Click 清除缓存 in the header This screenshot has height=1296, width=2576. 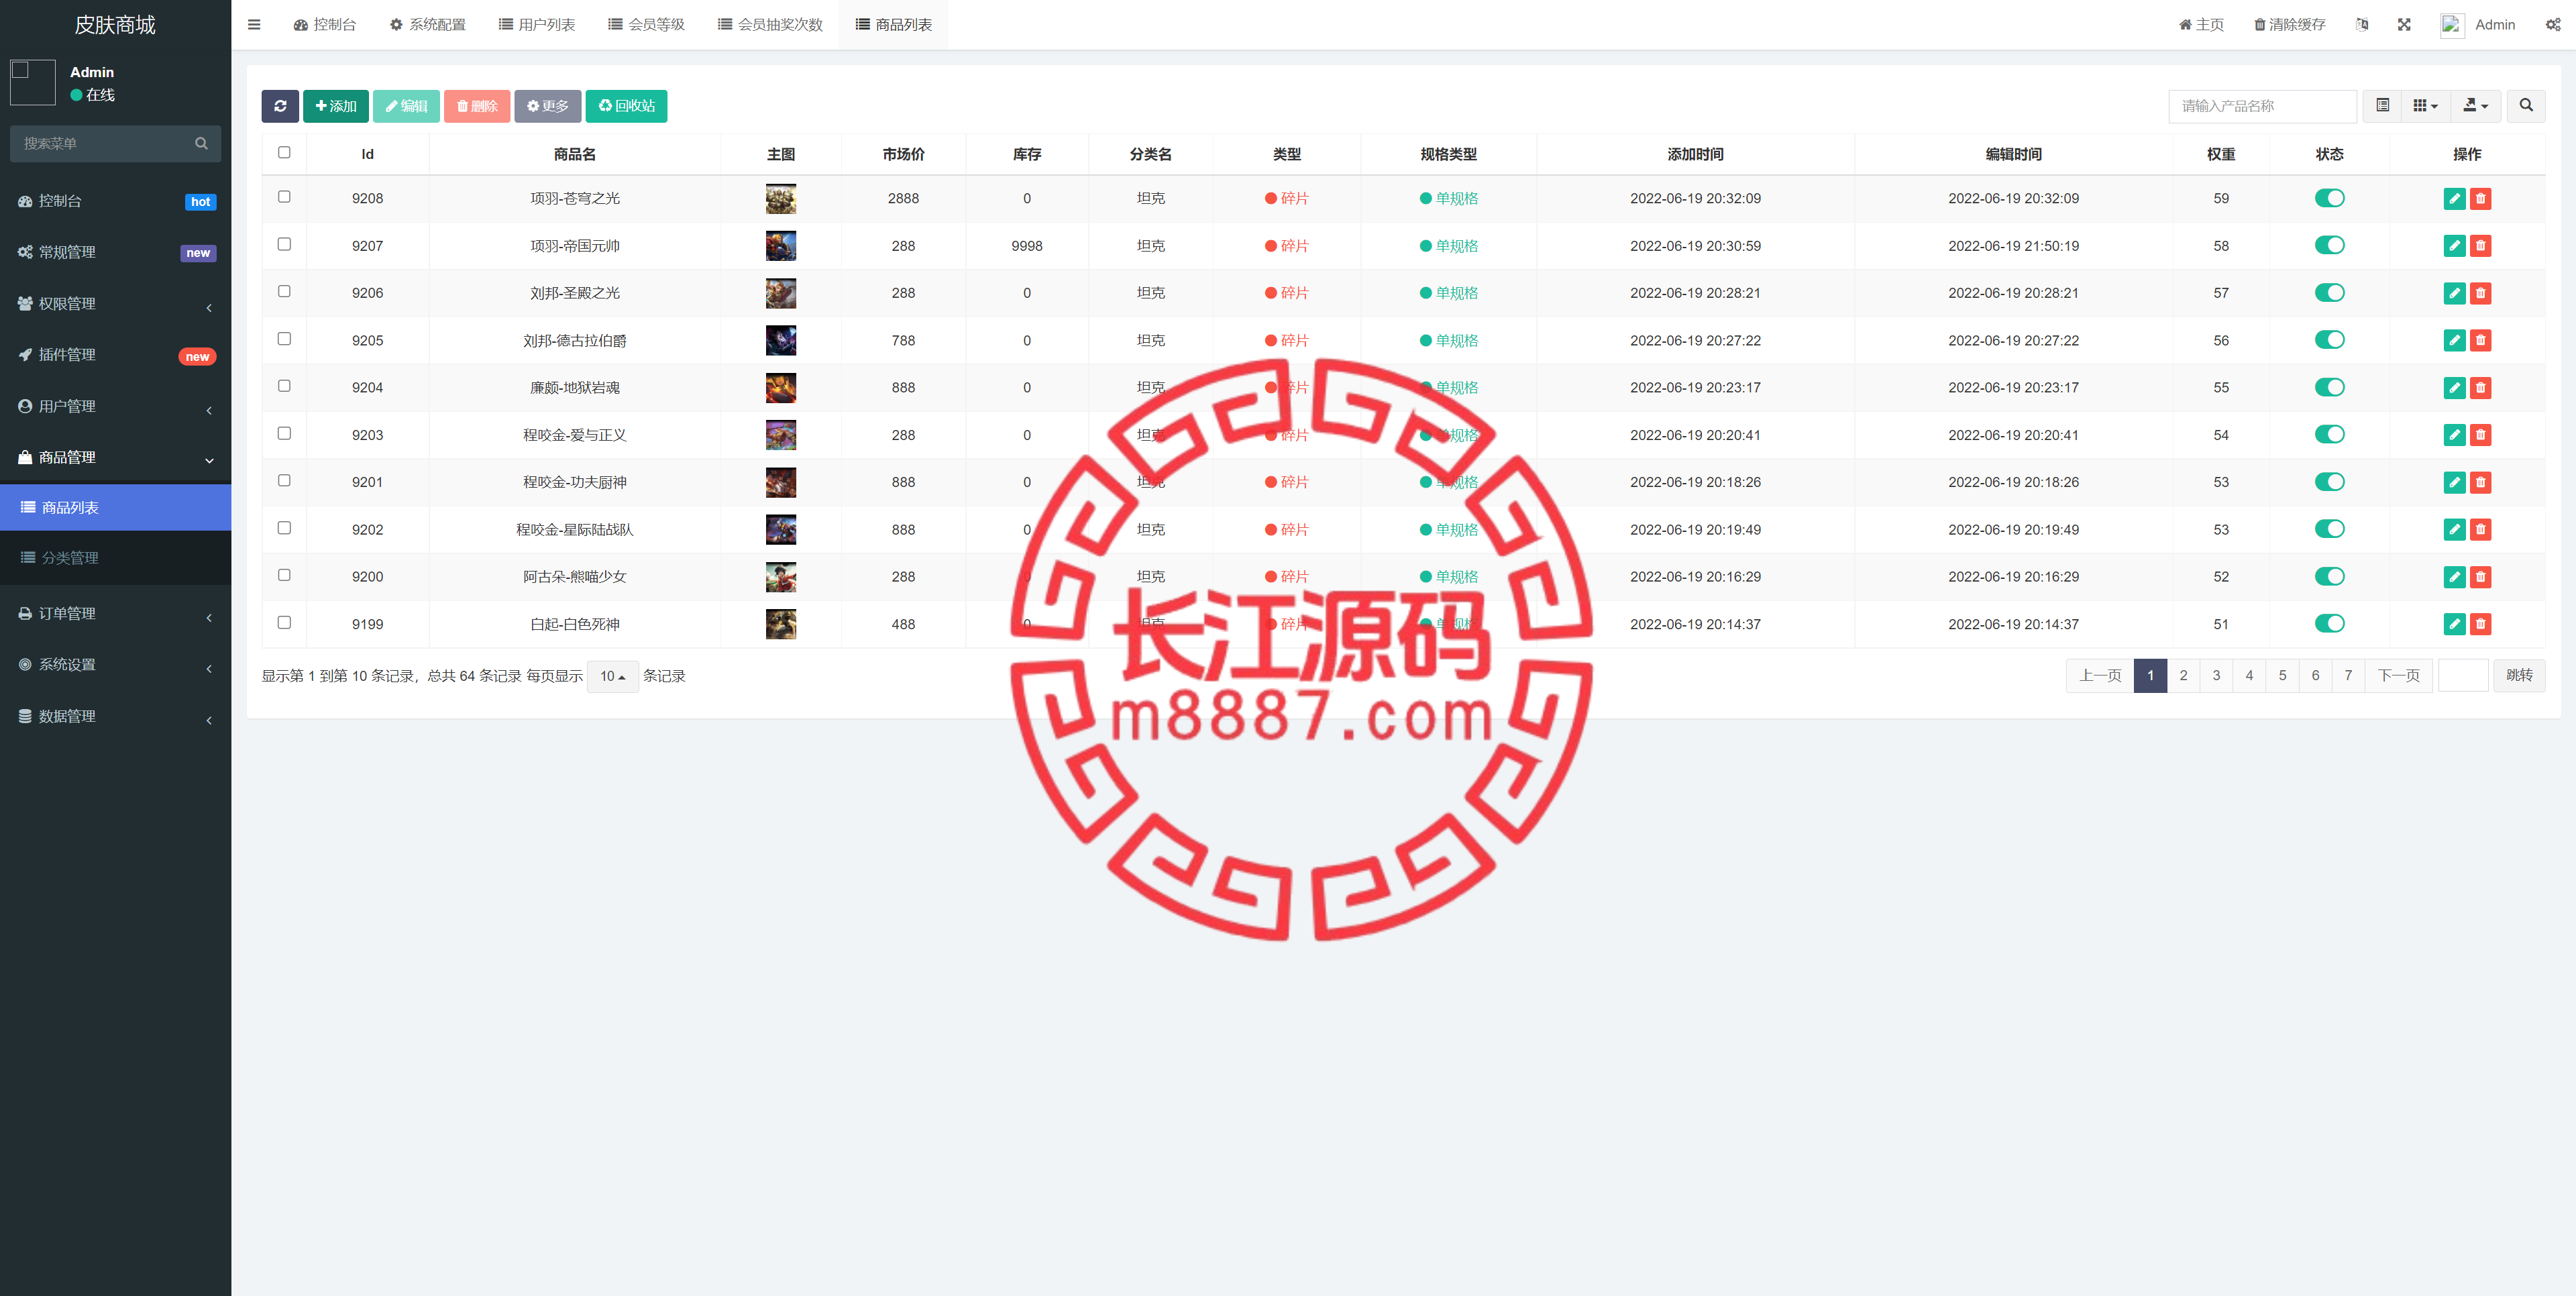(2289, 25)
